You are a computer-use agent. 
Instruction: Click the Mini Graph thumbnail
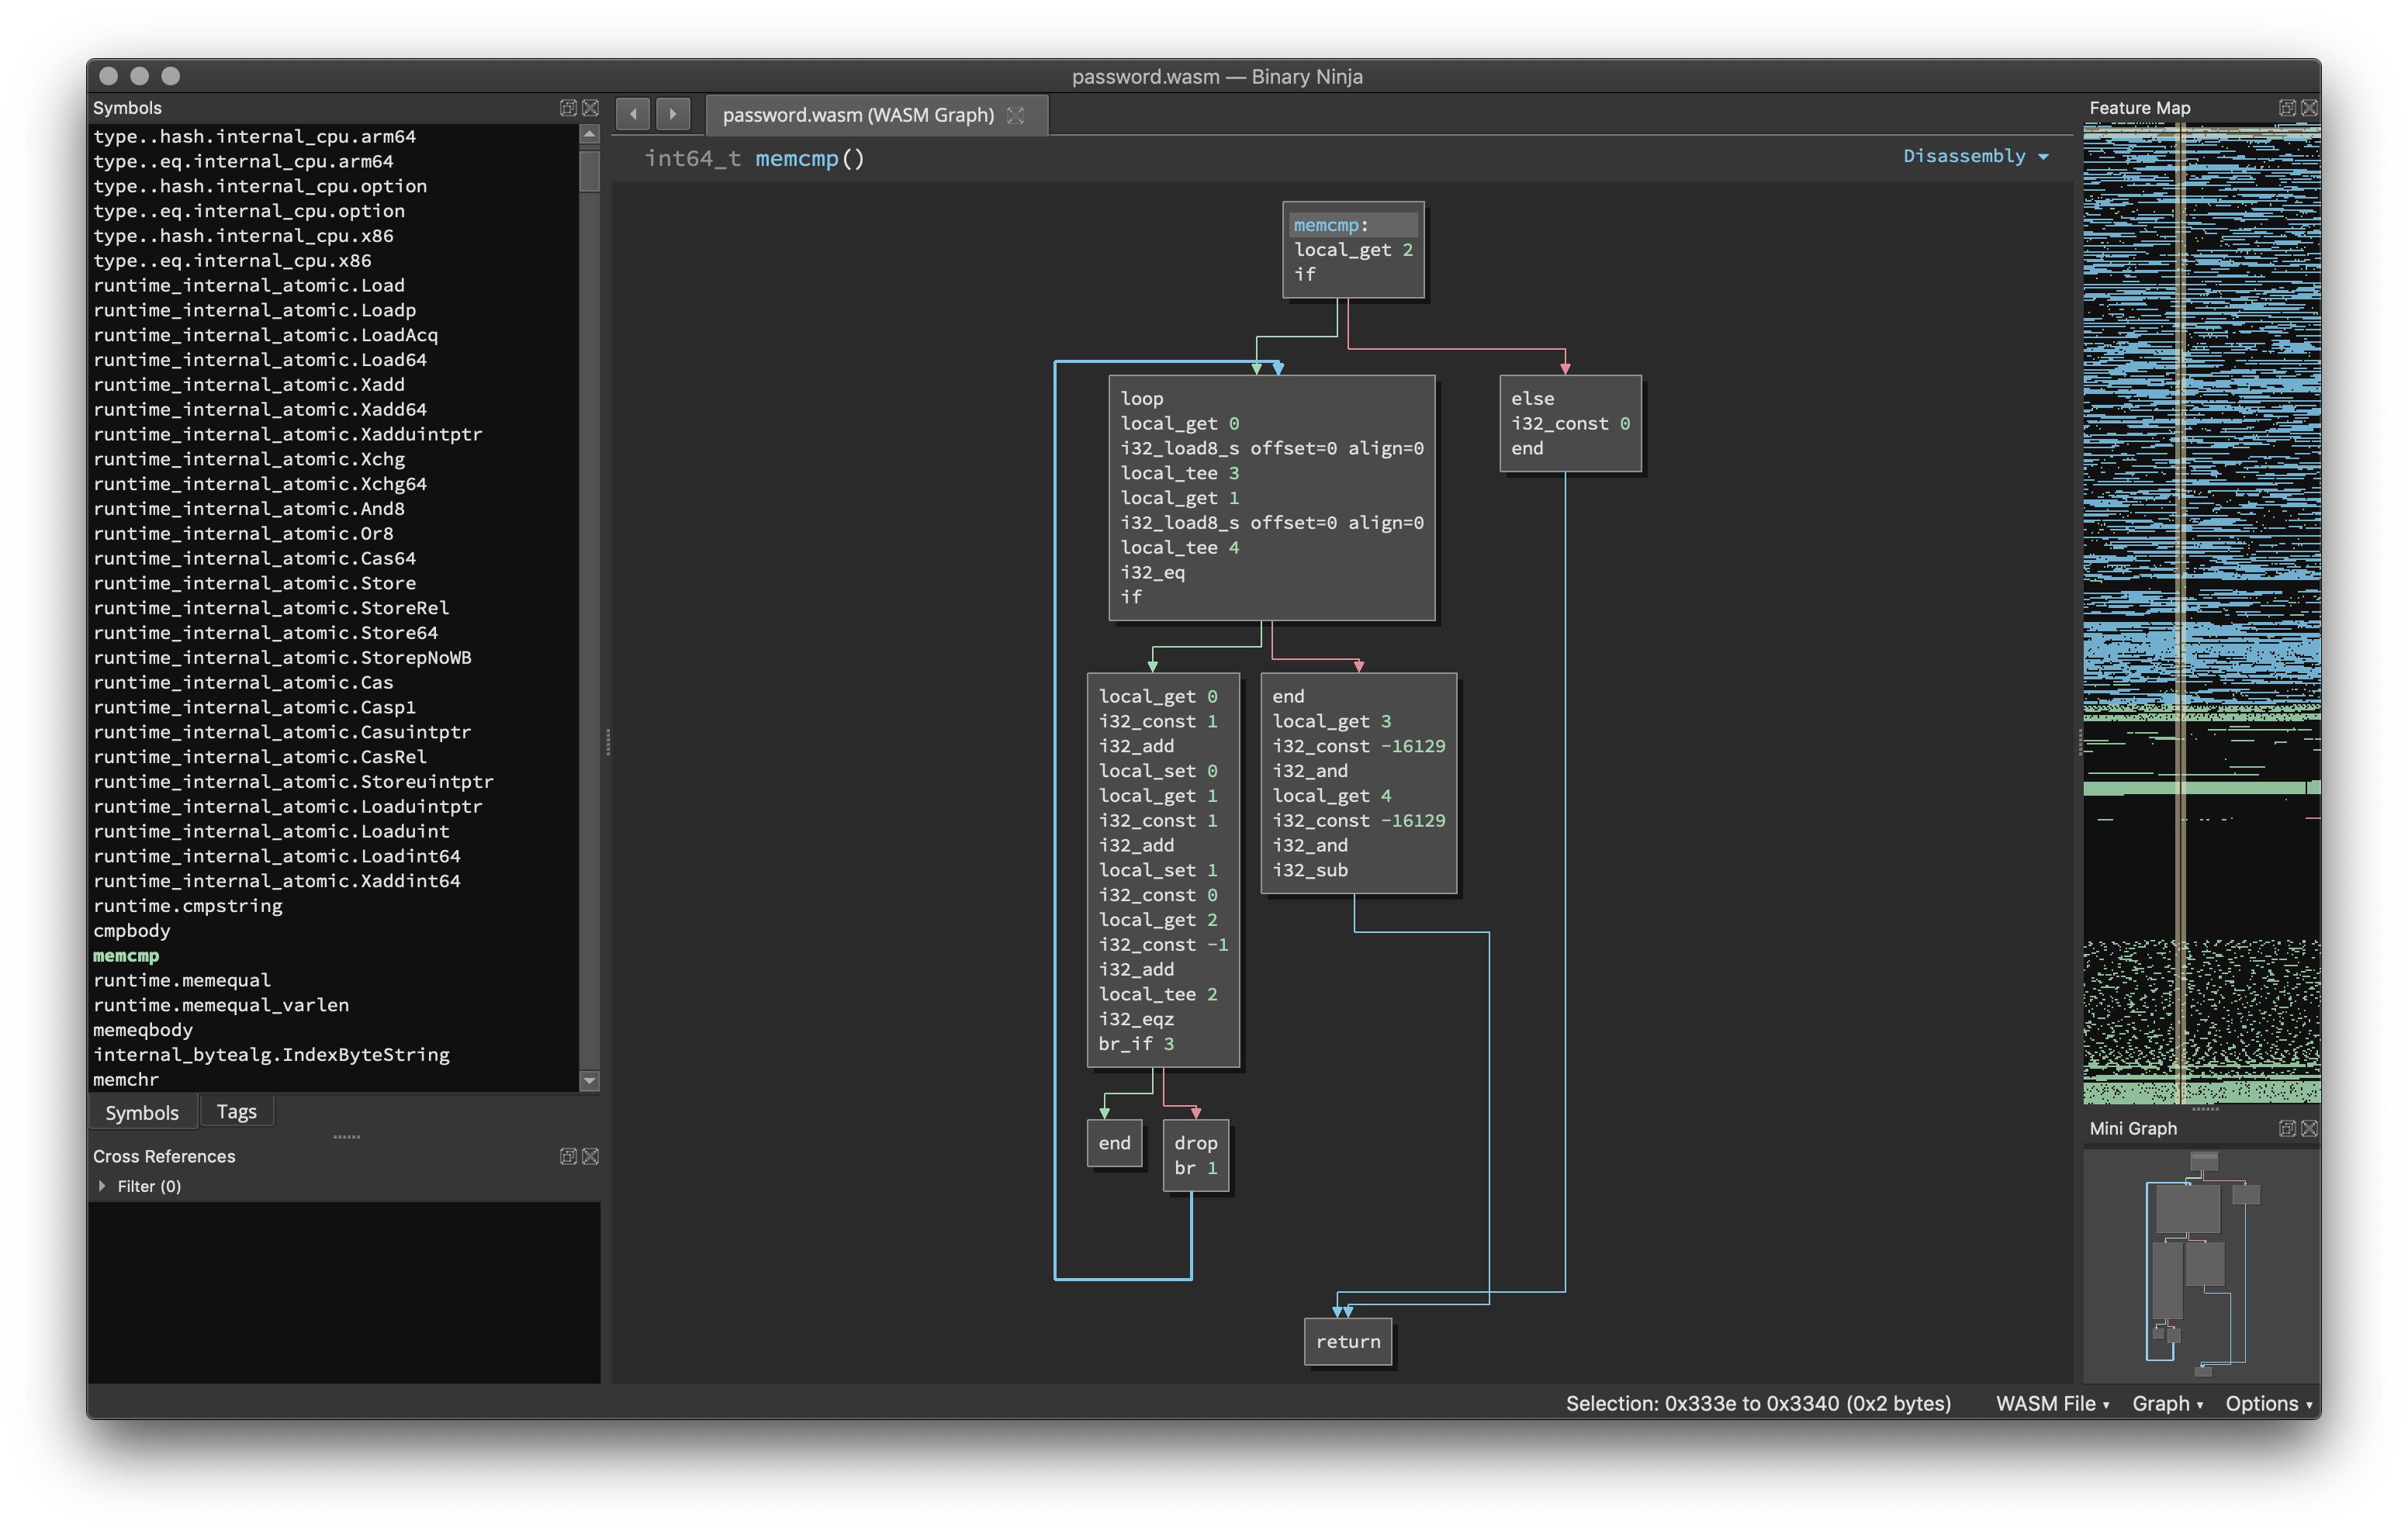click(2201, 1265)
